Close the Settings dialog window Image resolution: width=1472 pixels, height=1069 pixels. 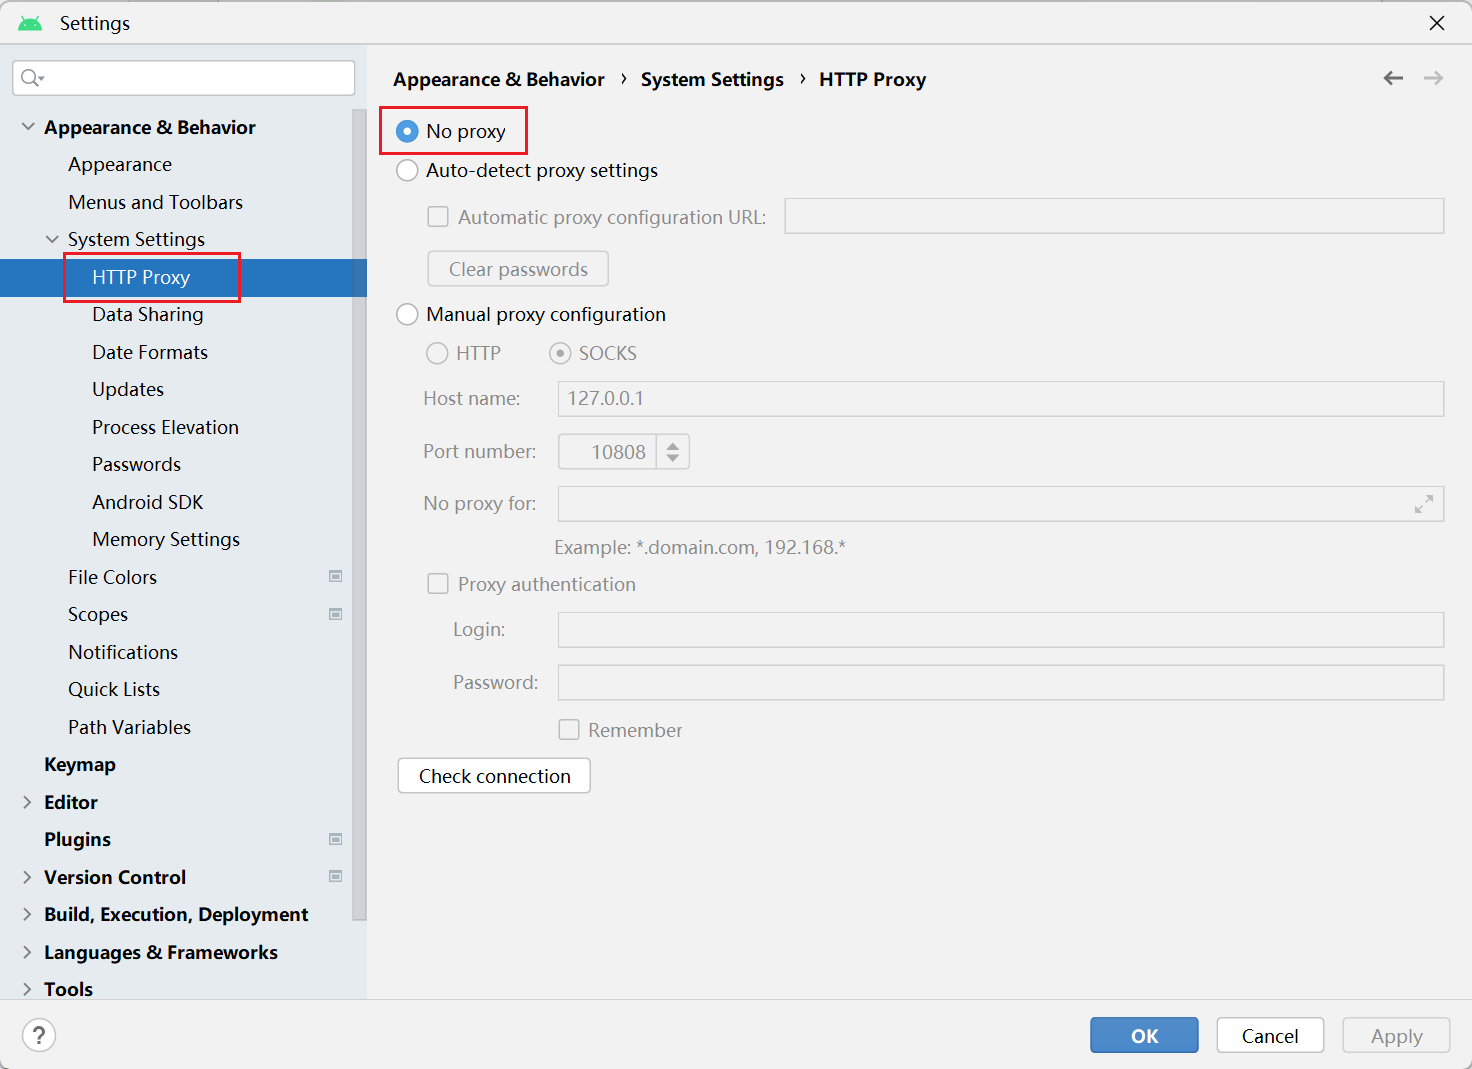point(1437,23)
